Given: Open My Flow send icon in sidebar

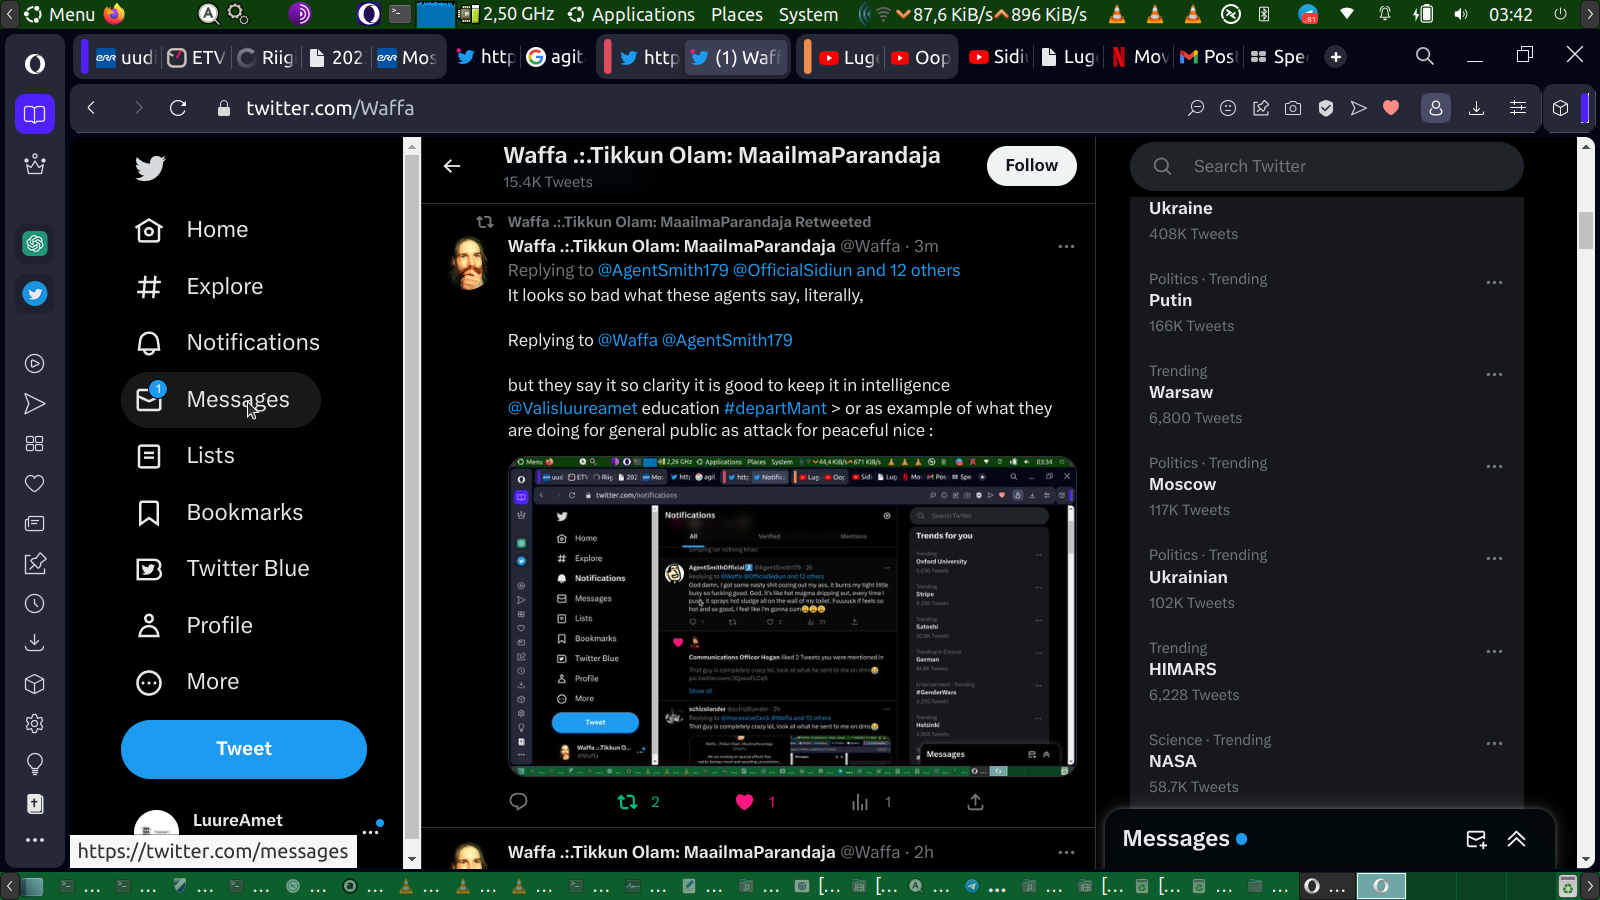Looking at the screenshot, I should [35, 404].
